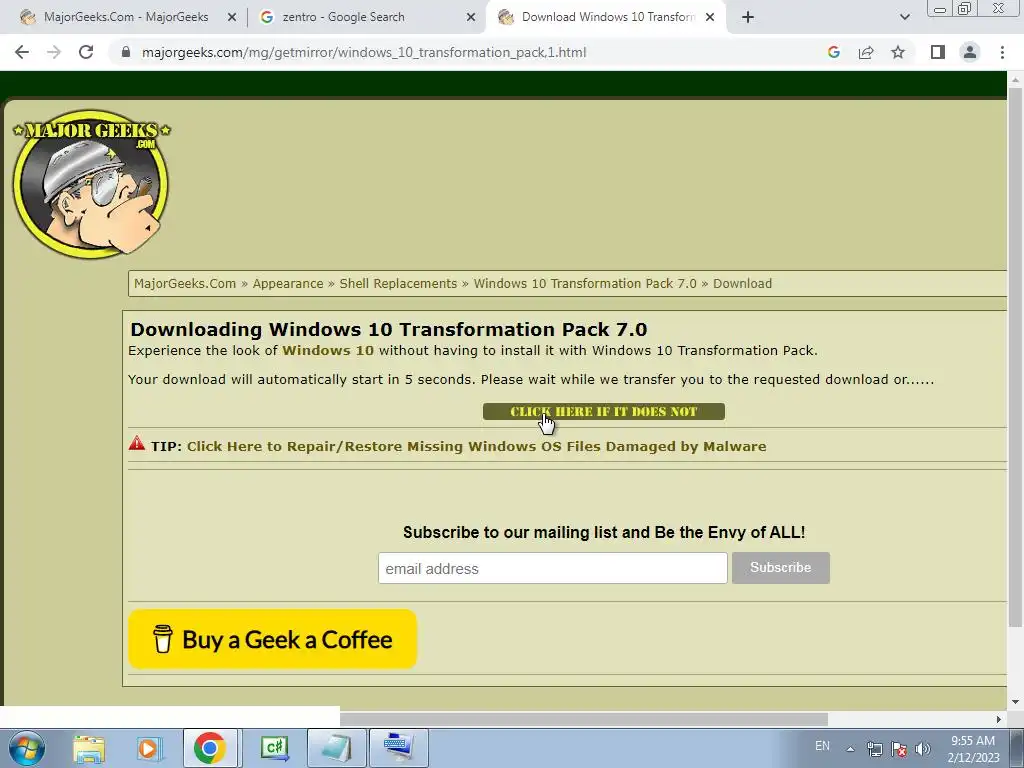Click the vertical scrollbar thumb
The width and height of the screenshot is (1024, 768).
1015,356
